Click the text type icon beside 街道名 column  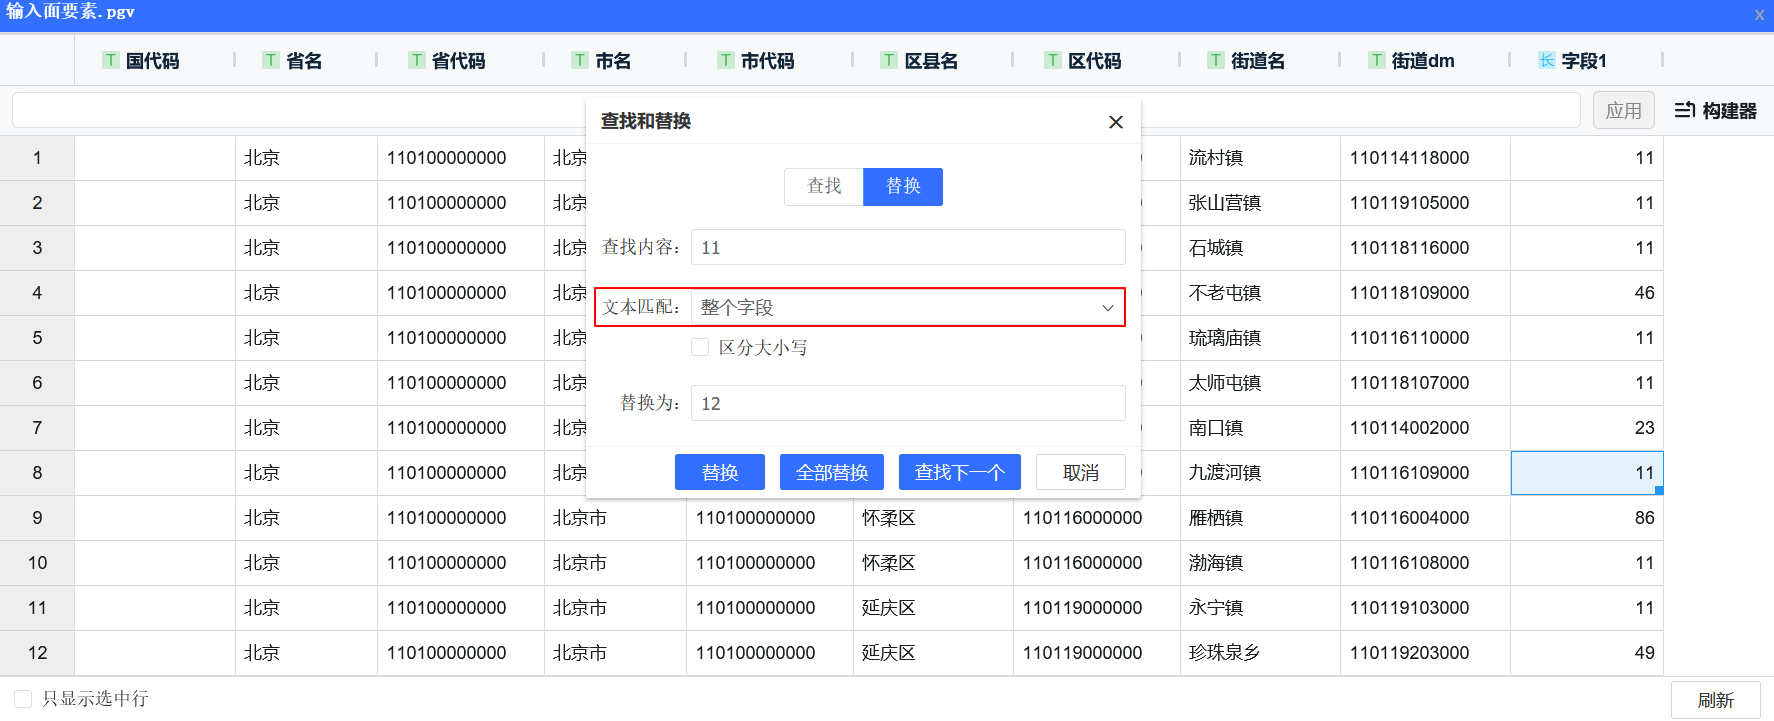[x=1216, y=61]
